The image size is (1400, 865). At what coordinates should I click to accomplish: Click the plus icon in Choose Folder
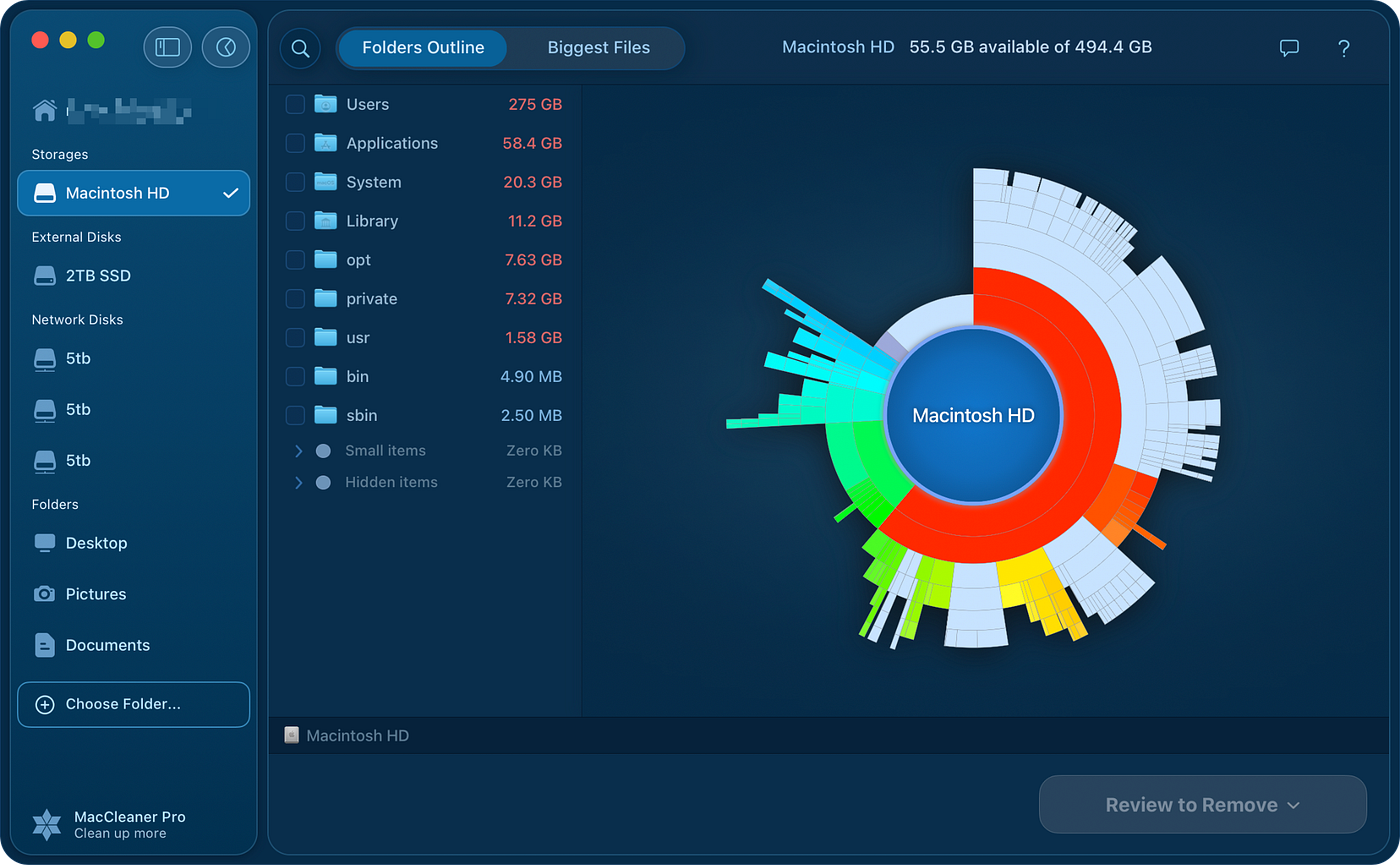tap(44, 704)
